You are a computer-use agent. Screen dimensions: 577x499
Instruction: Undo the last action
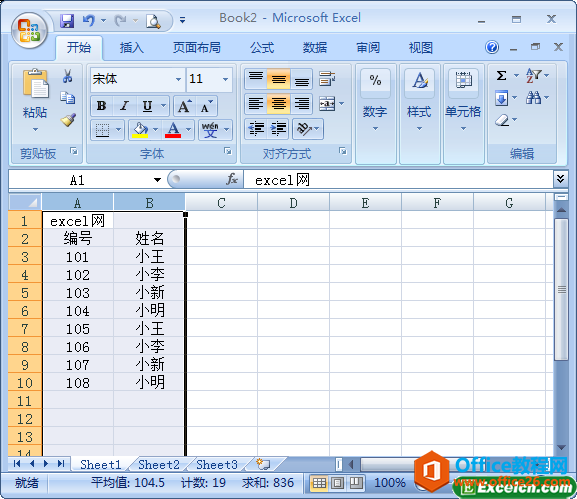pyautogui.click(x=88, y=21)
